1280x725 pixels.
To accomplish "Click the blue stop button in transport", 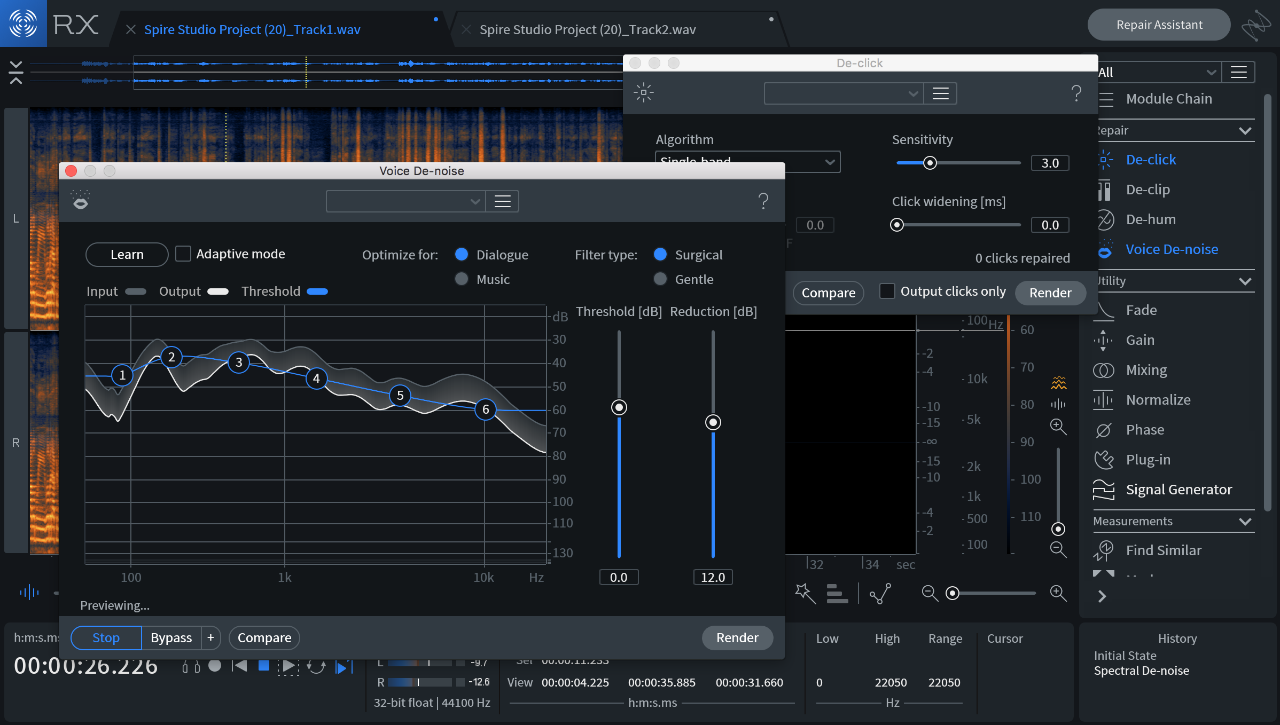I will (264, 666).
